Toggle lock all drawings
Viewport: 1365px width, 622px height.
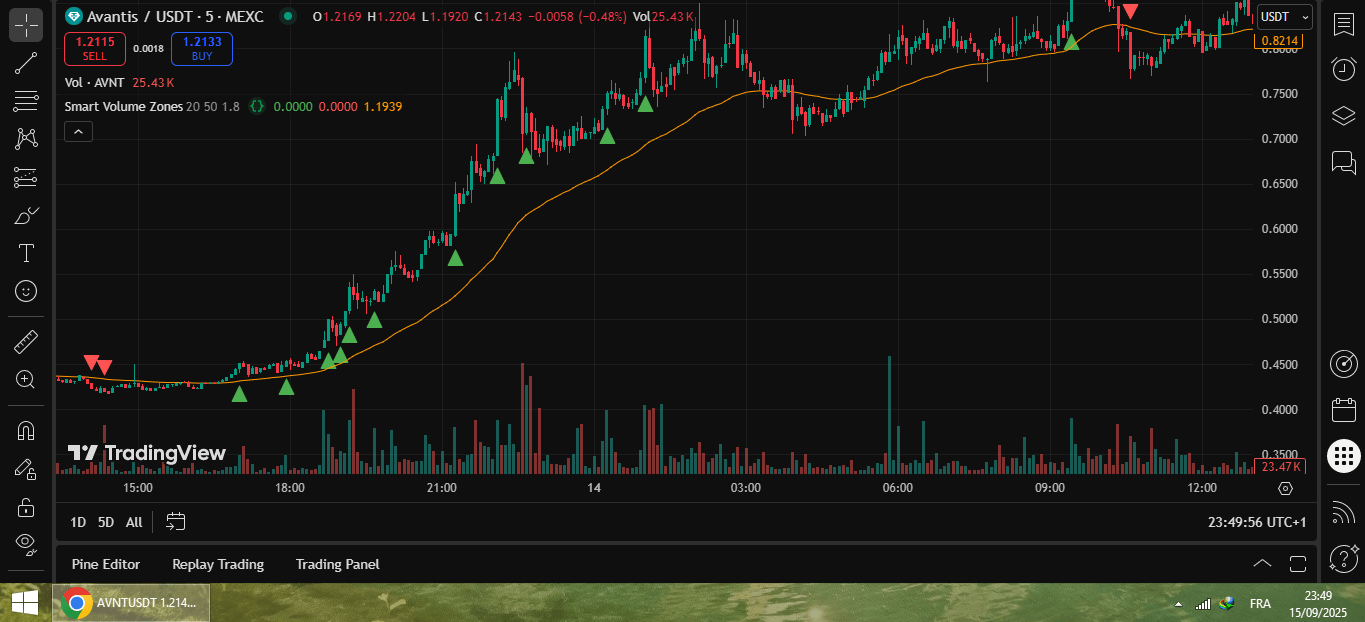click(x=26, y=507)
